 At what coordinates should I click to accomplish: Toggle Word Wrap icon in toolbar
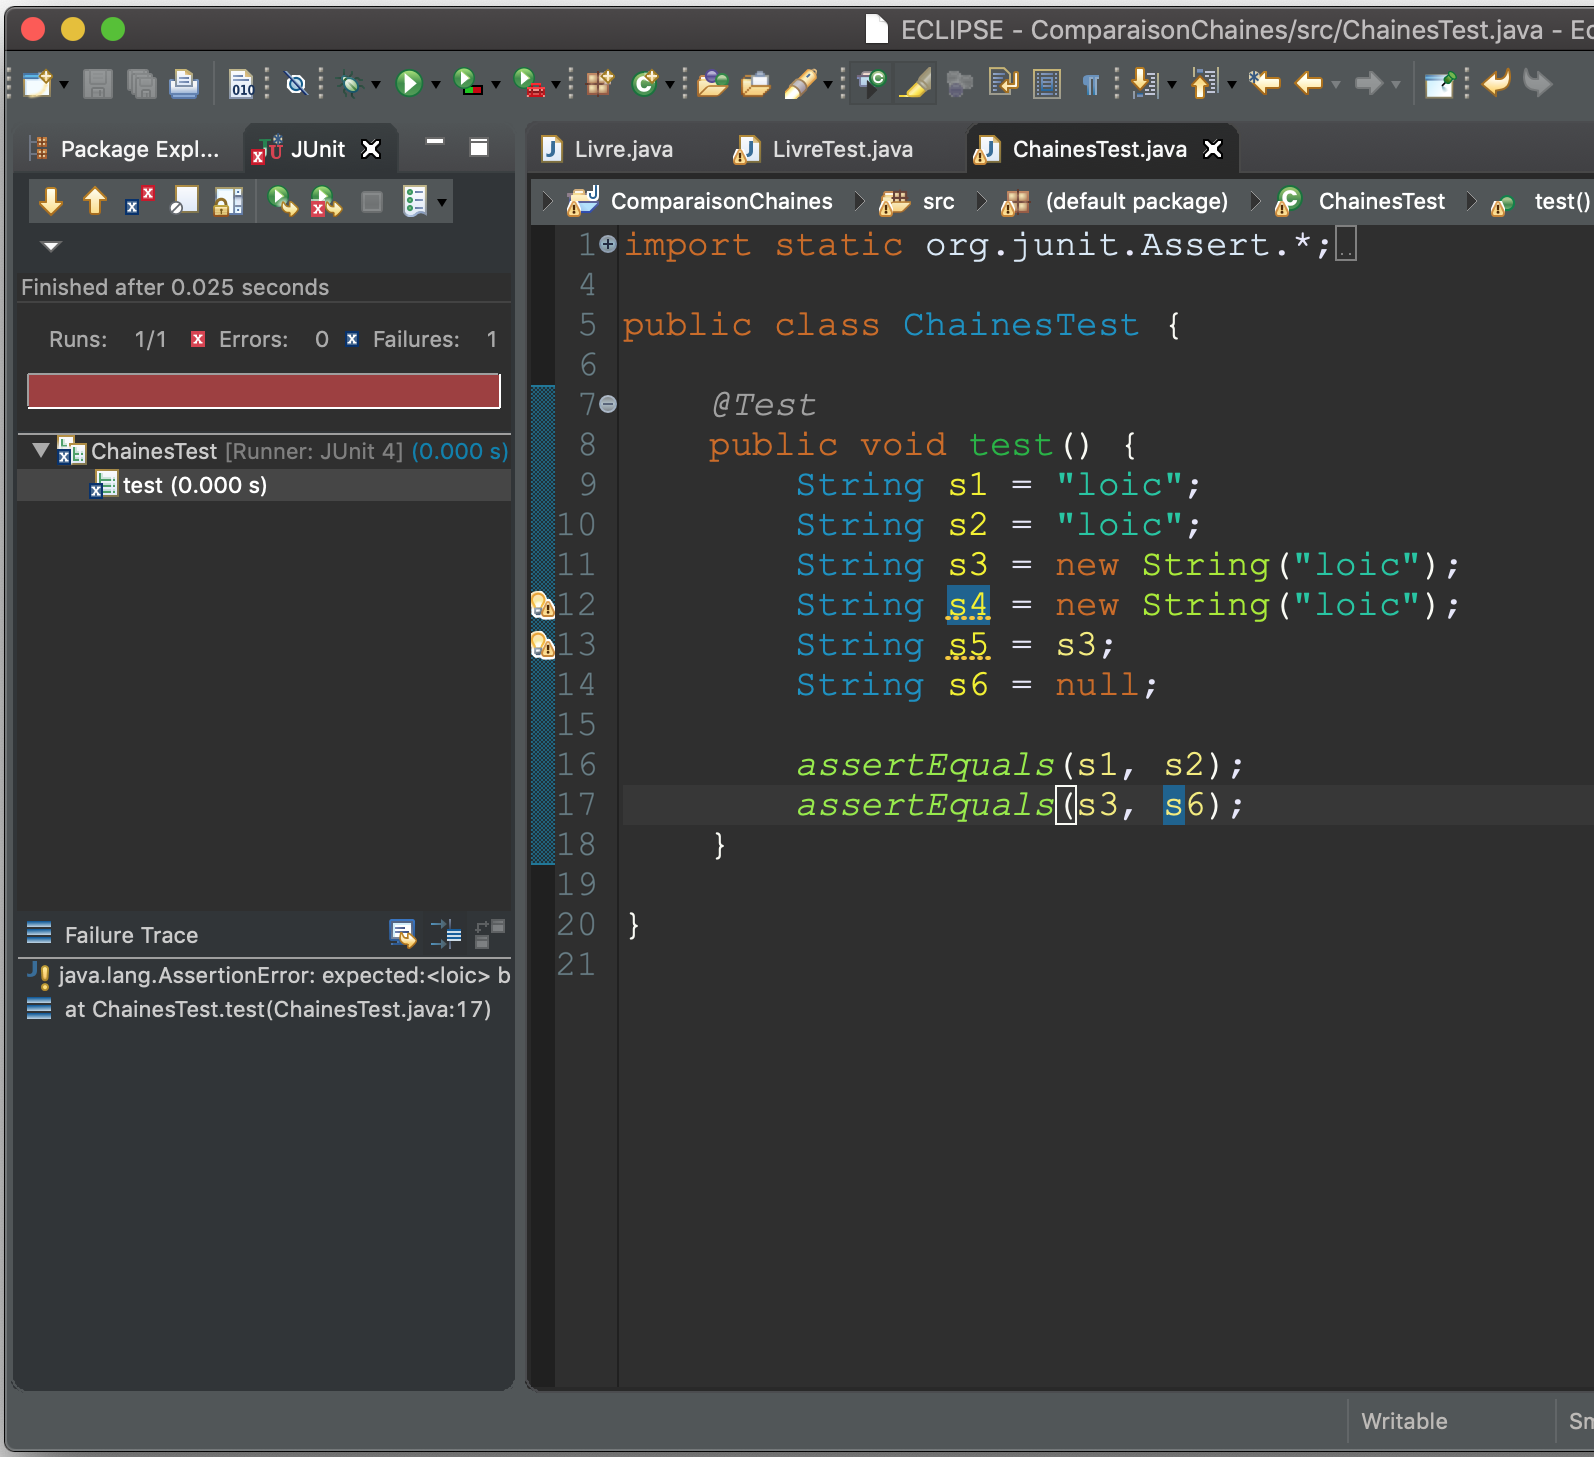(x=1003, y=83)
